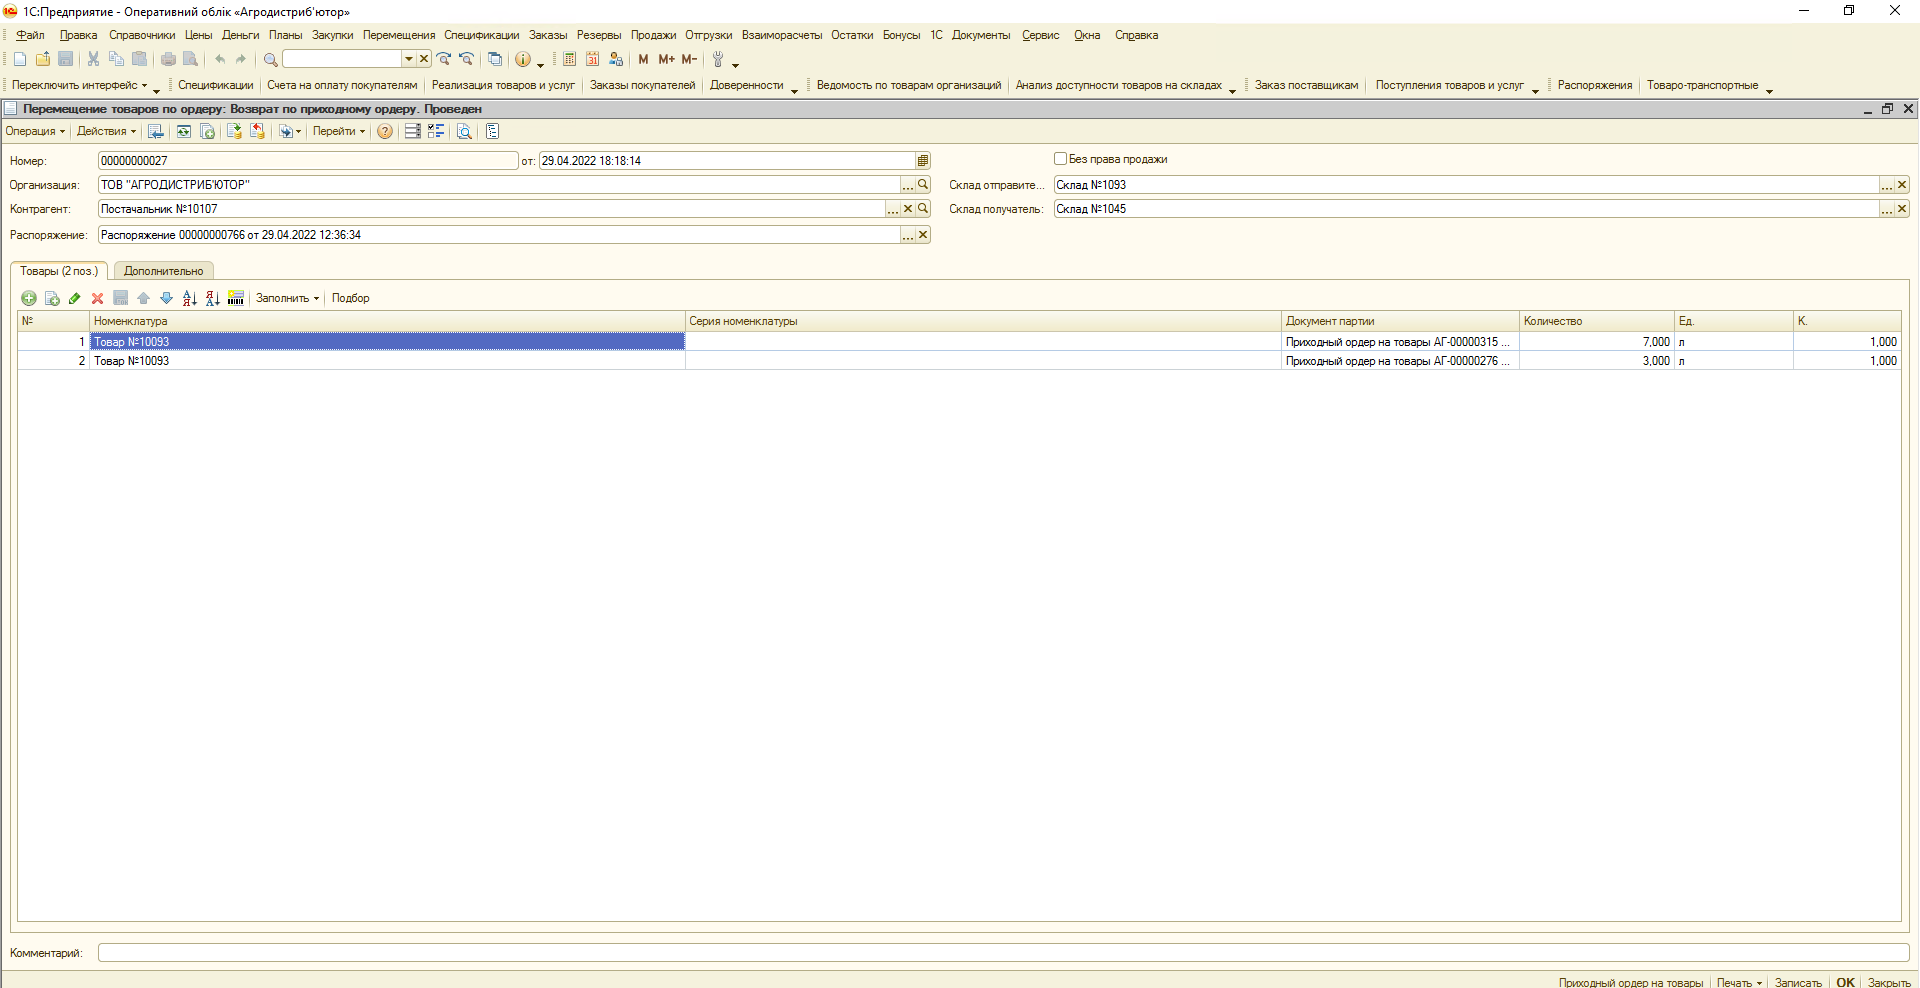This screenshot has width=1920, height=988.
Task: Switch to the 'Дополнительно' tab
Action: [163, 271]
